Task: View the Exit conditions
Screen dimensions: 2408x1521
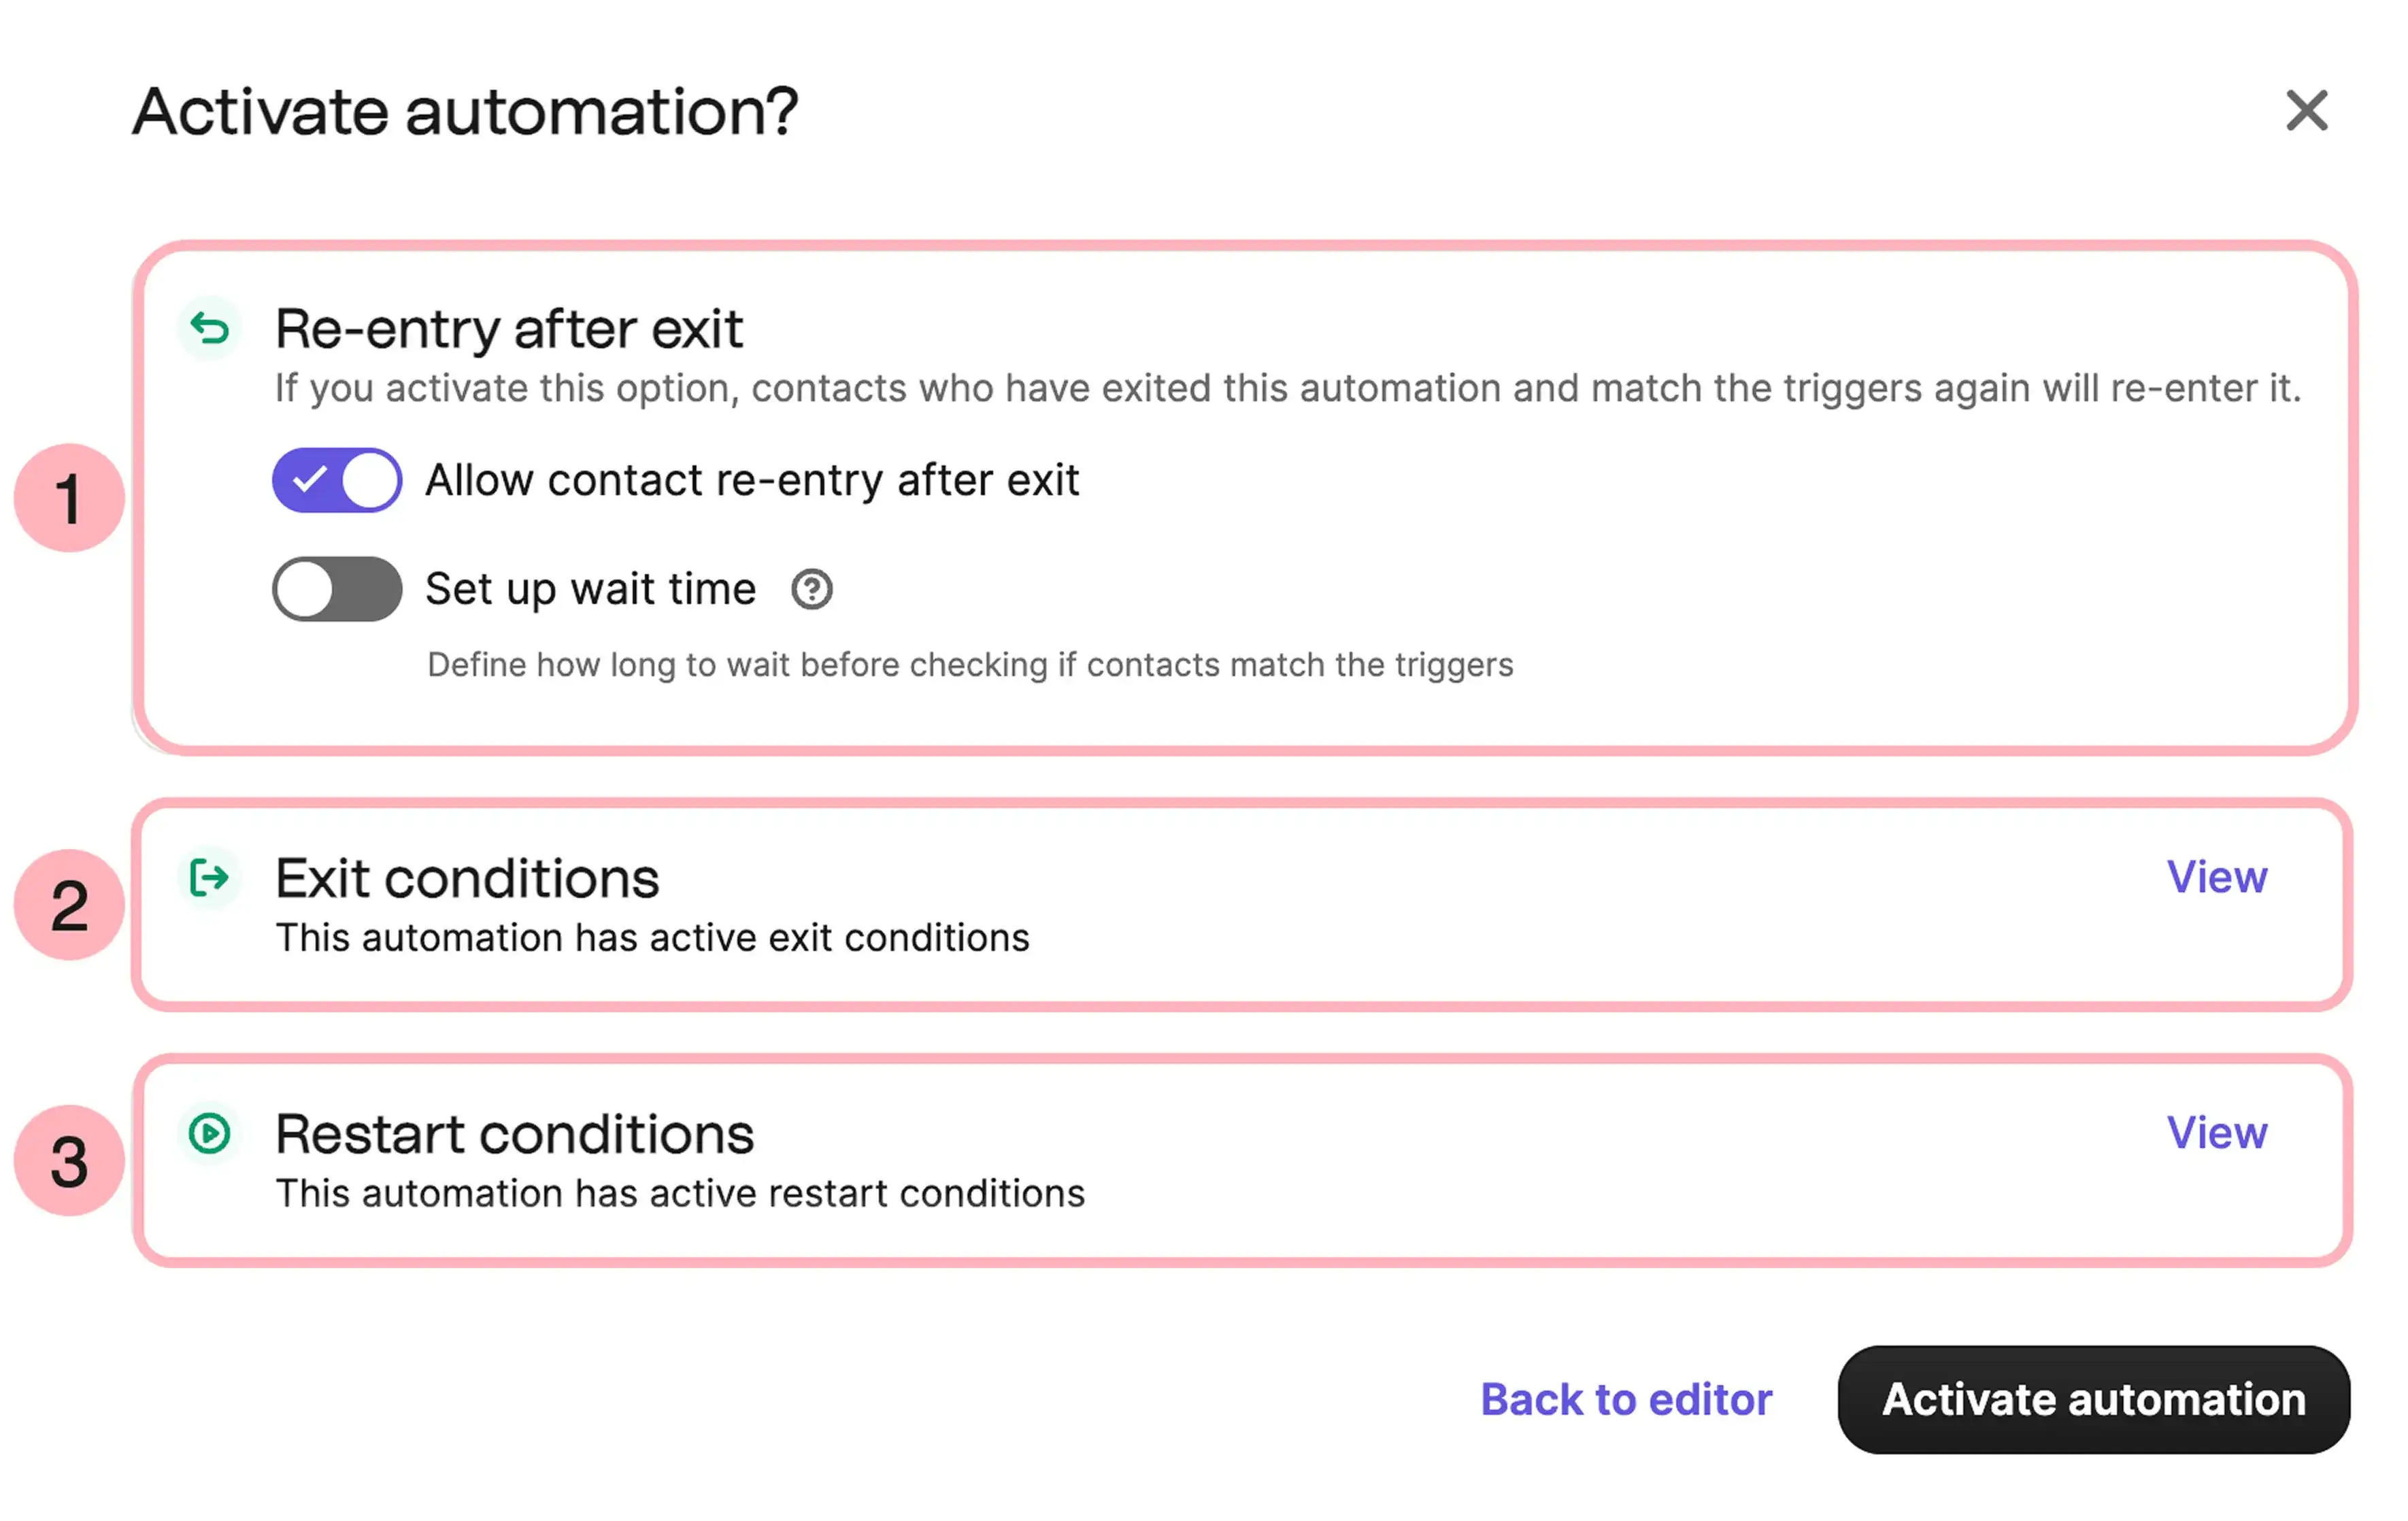Action: 2217,877
